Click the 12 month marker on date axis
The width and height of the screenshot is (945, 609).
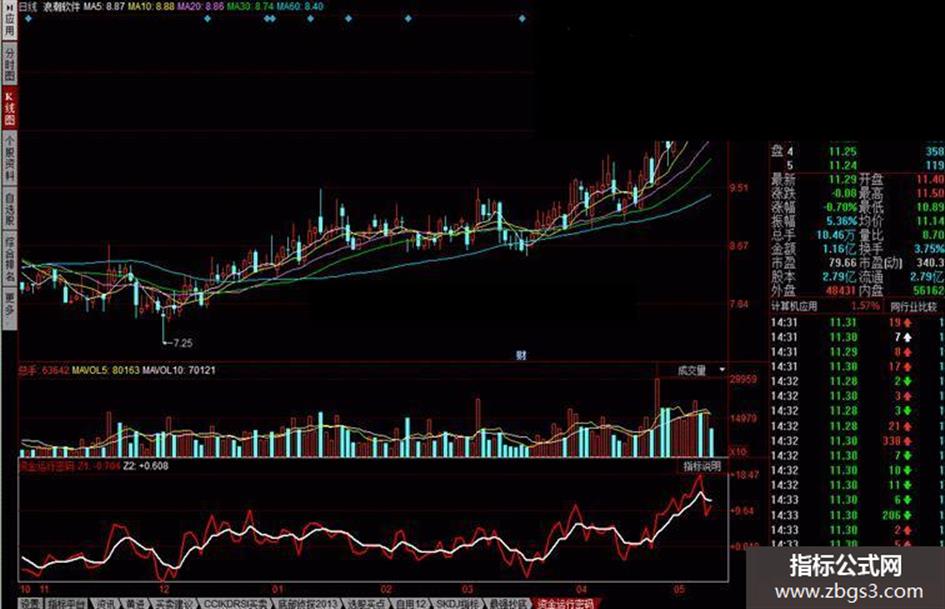164,589
